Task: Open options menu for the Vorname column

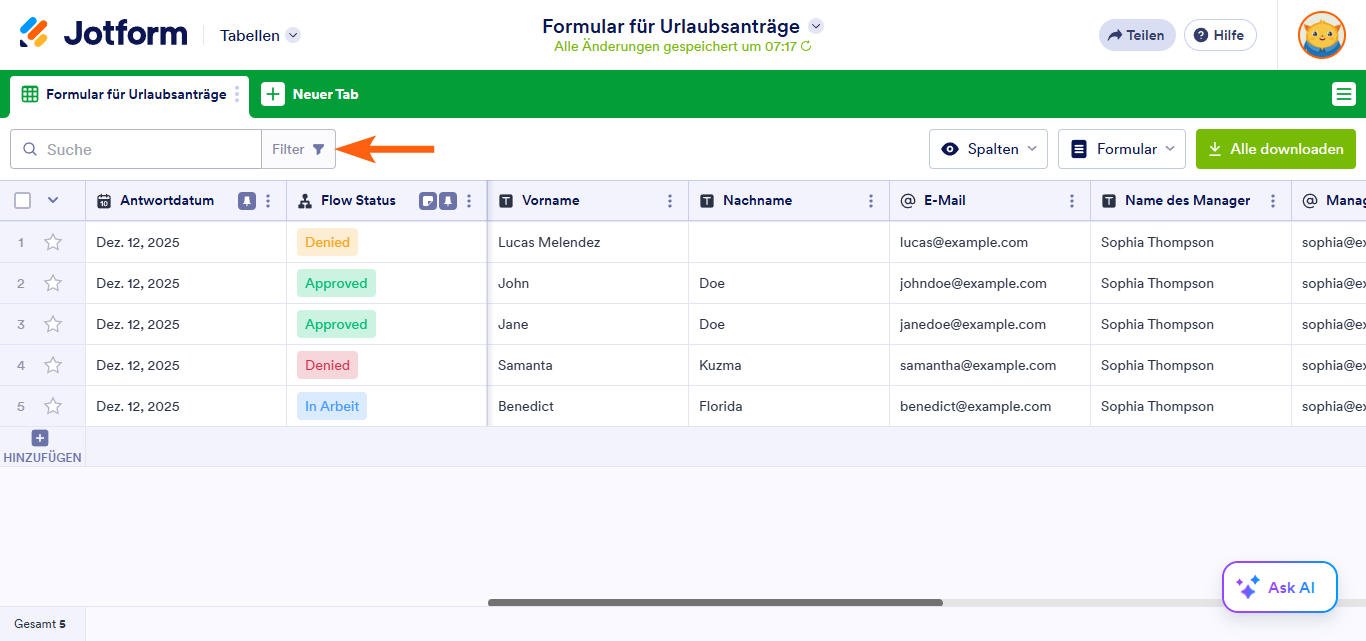Action: [670, 200]
